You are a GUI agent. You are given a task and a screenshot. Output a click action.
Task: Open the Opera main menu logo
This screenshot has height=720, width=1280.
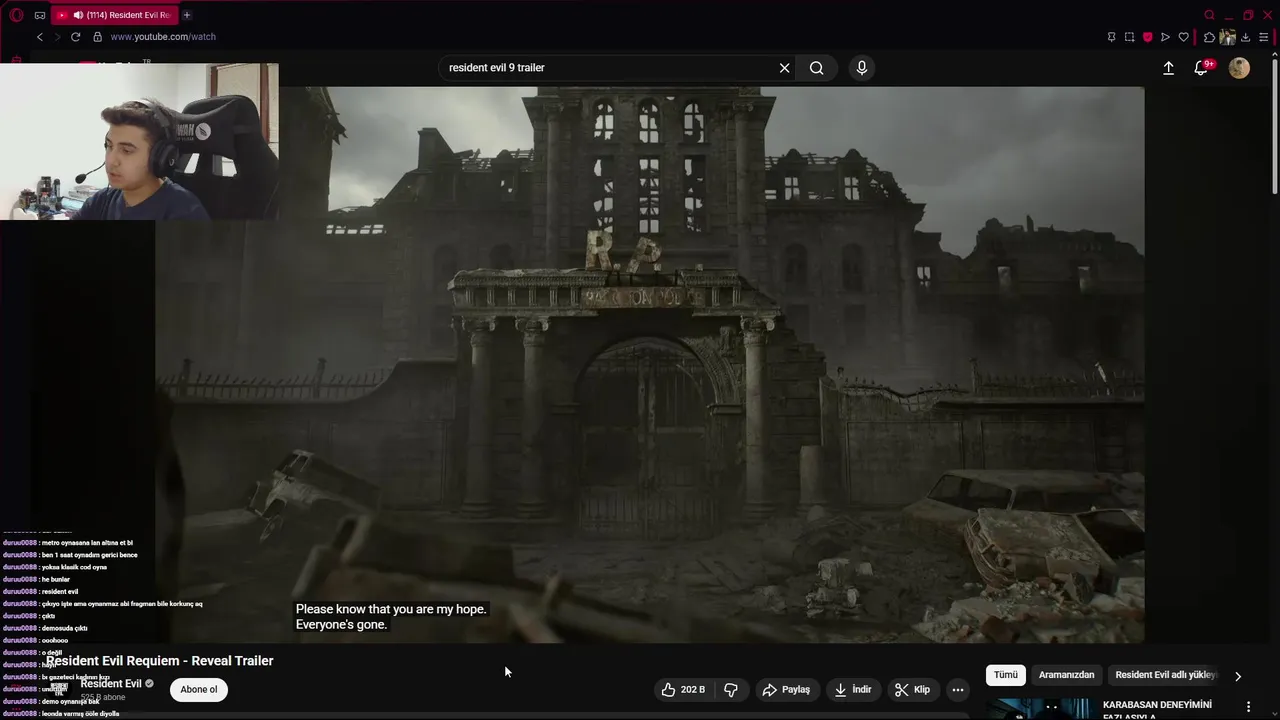(x=16, y=15)
